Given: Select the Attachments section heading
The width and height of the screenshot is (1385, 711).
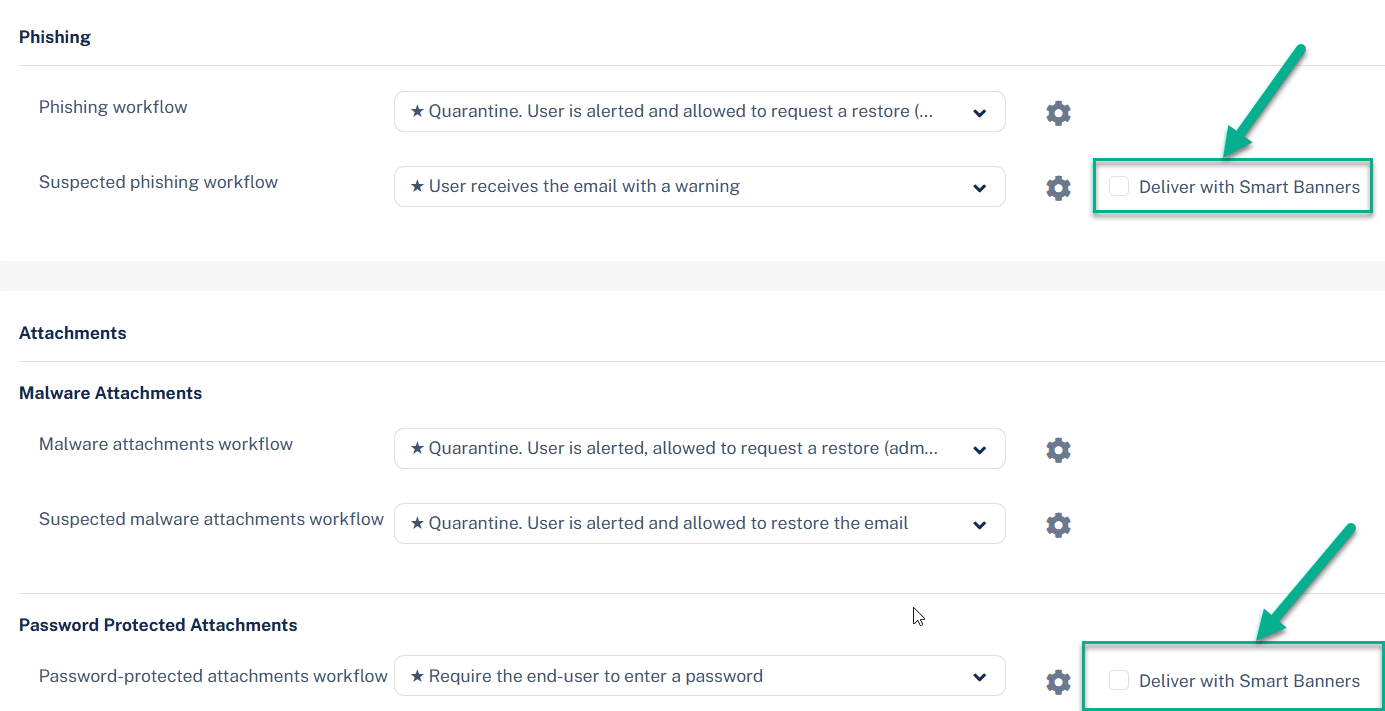Looking at the screenshot, I should click(73, 333).
